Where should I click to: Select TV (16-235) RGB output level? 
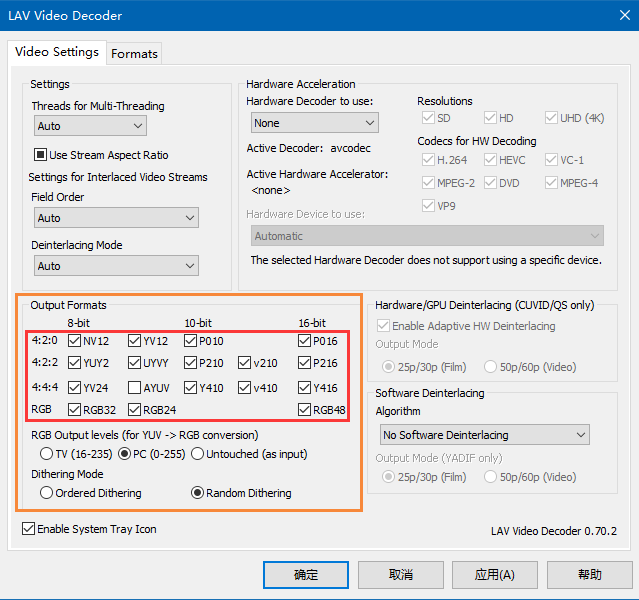(47, 454)
